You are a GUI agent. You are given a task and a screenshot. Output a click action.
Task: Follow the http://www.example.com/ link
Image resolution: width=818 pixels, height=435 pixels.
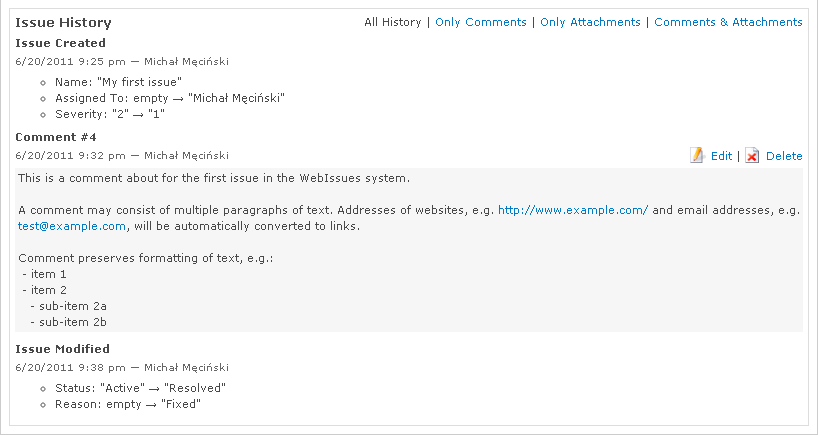tap(573, 210)
